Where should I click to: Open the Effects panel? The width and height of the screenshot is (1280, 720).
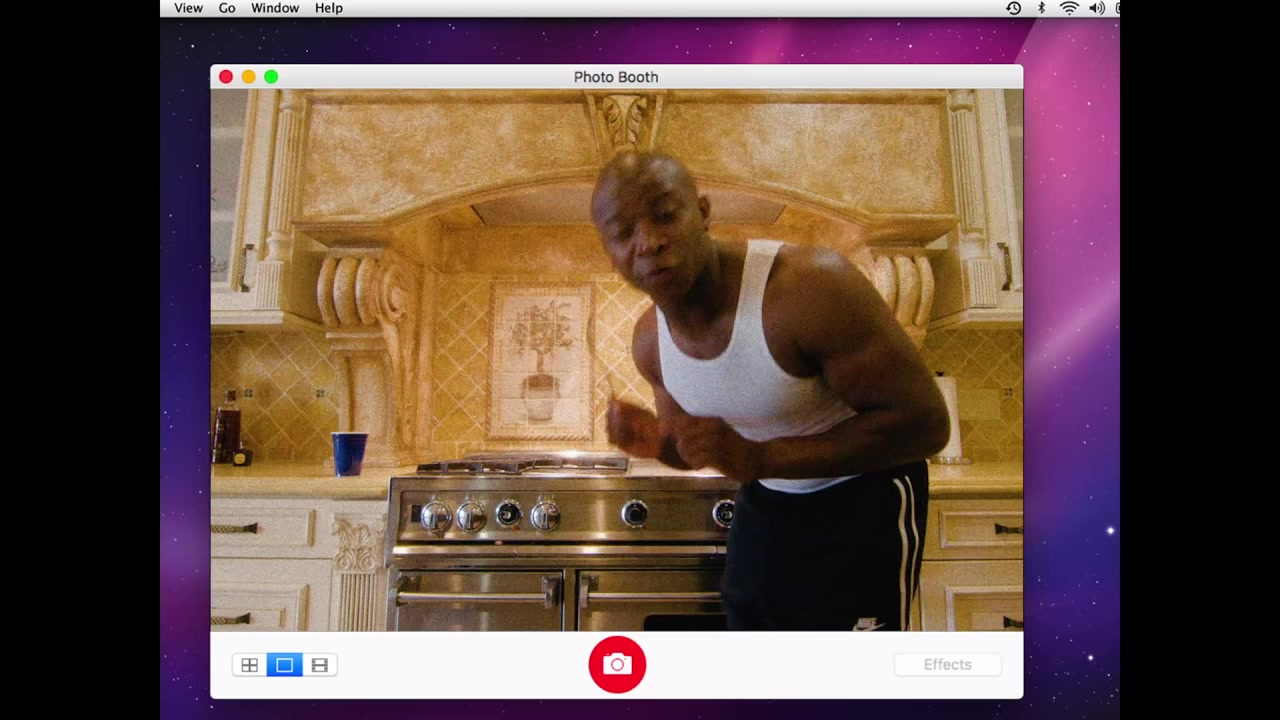pyautogui.click(x=947, y=665)
